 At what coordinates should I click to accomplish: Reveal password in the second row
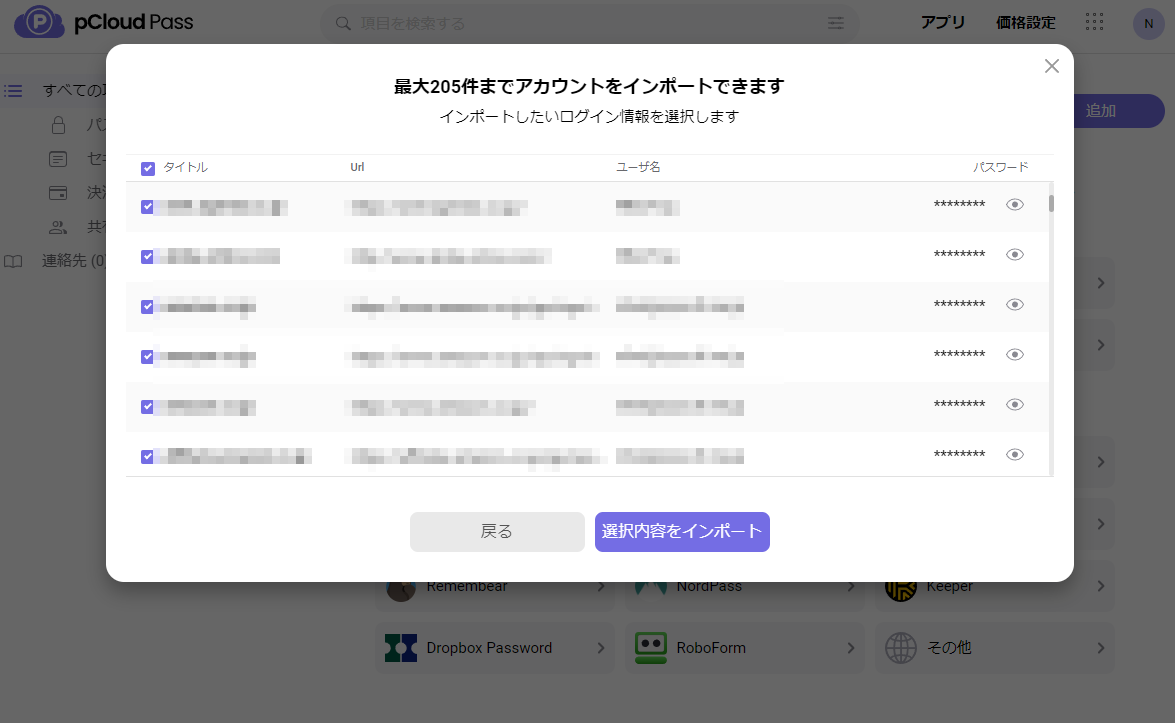pyautogui.click(x=1015, y=255)
